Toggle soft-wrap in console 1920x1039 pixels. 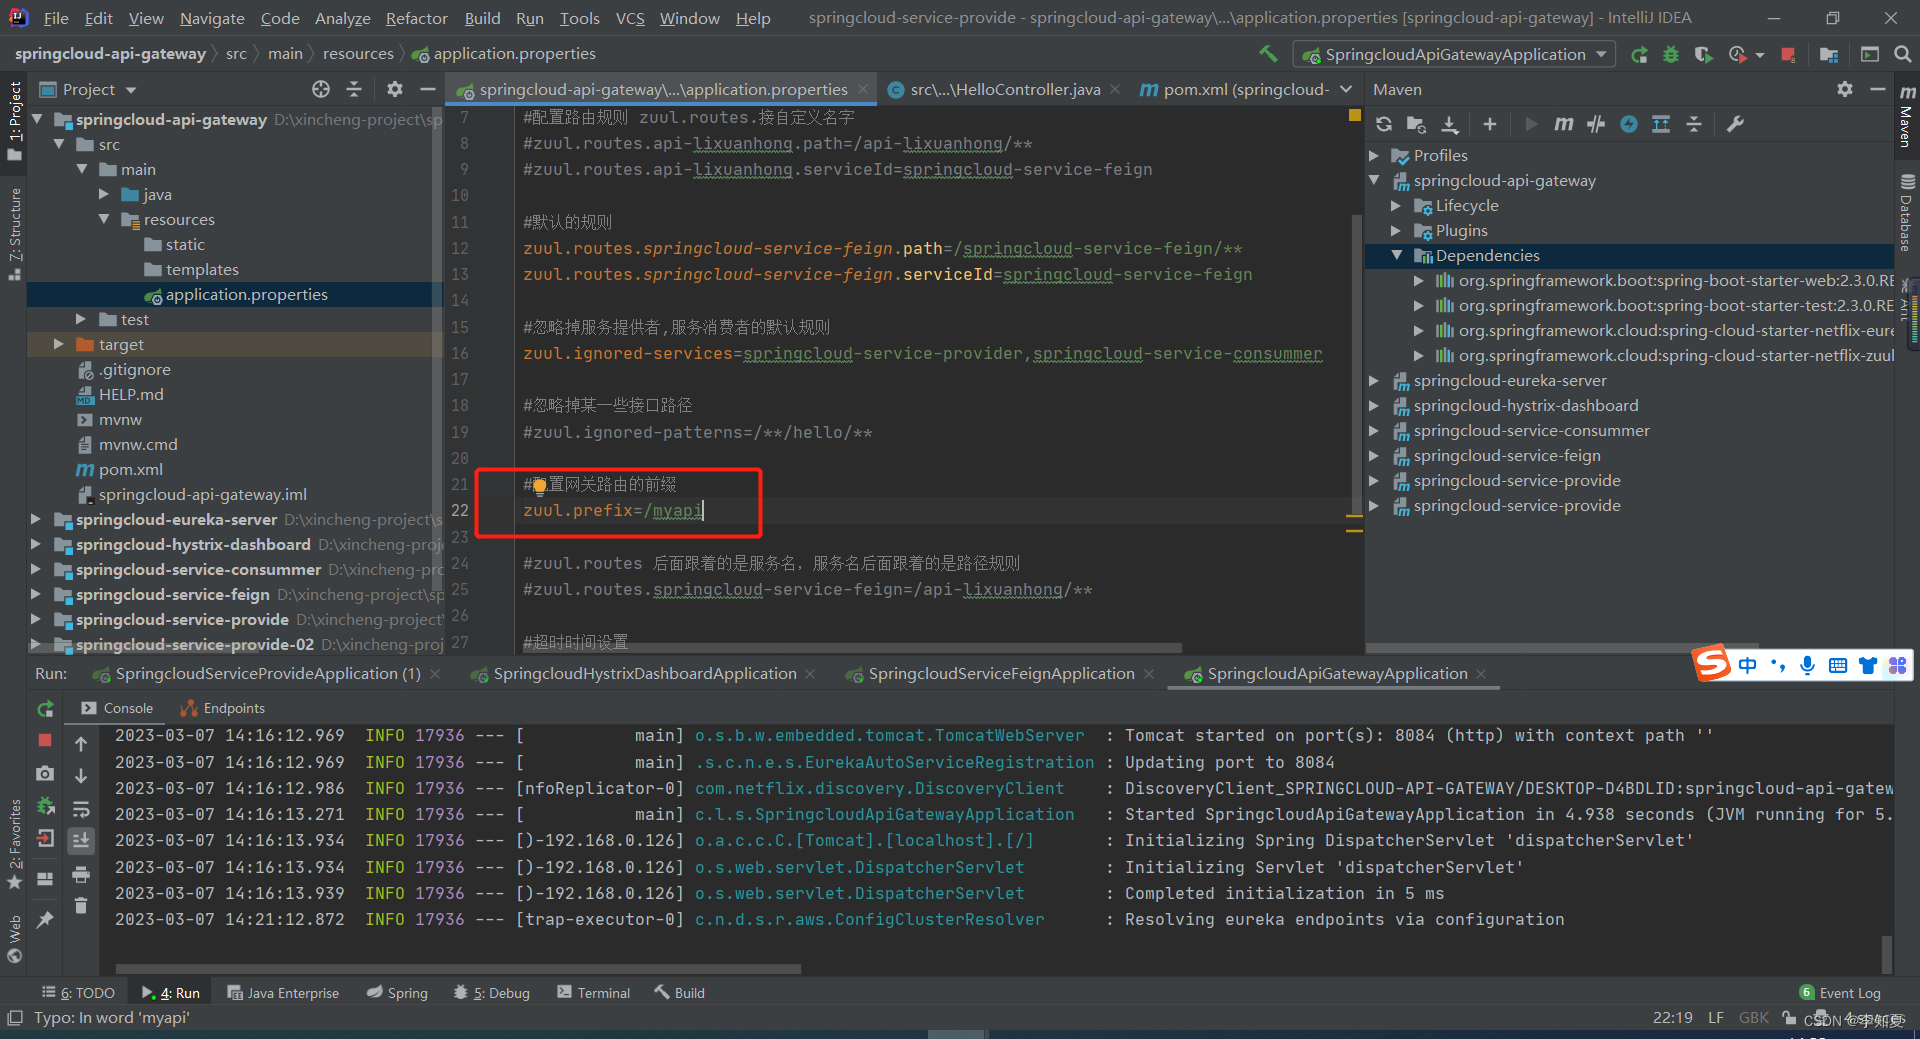[81, 808]
